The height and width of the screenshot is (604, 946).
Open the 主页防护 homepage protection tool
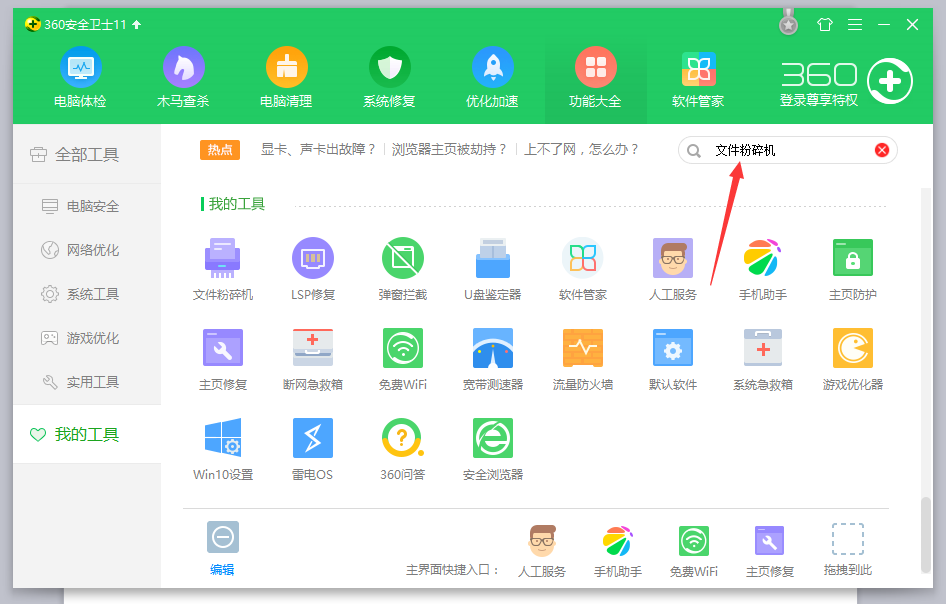click(x=852, y=270)
